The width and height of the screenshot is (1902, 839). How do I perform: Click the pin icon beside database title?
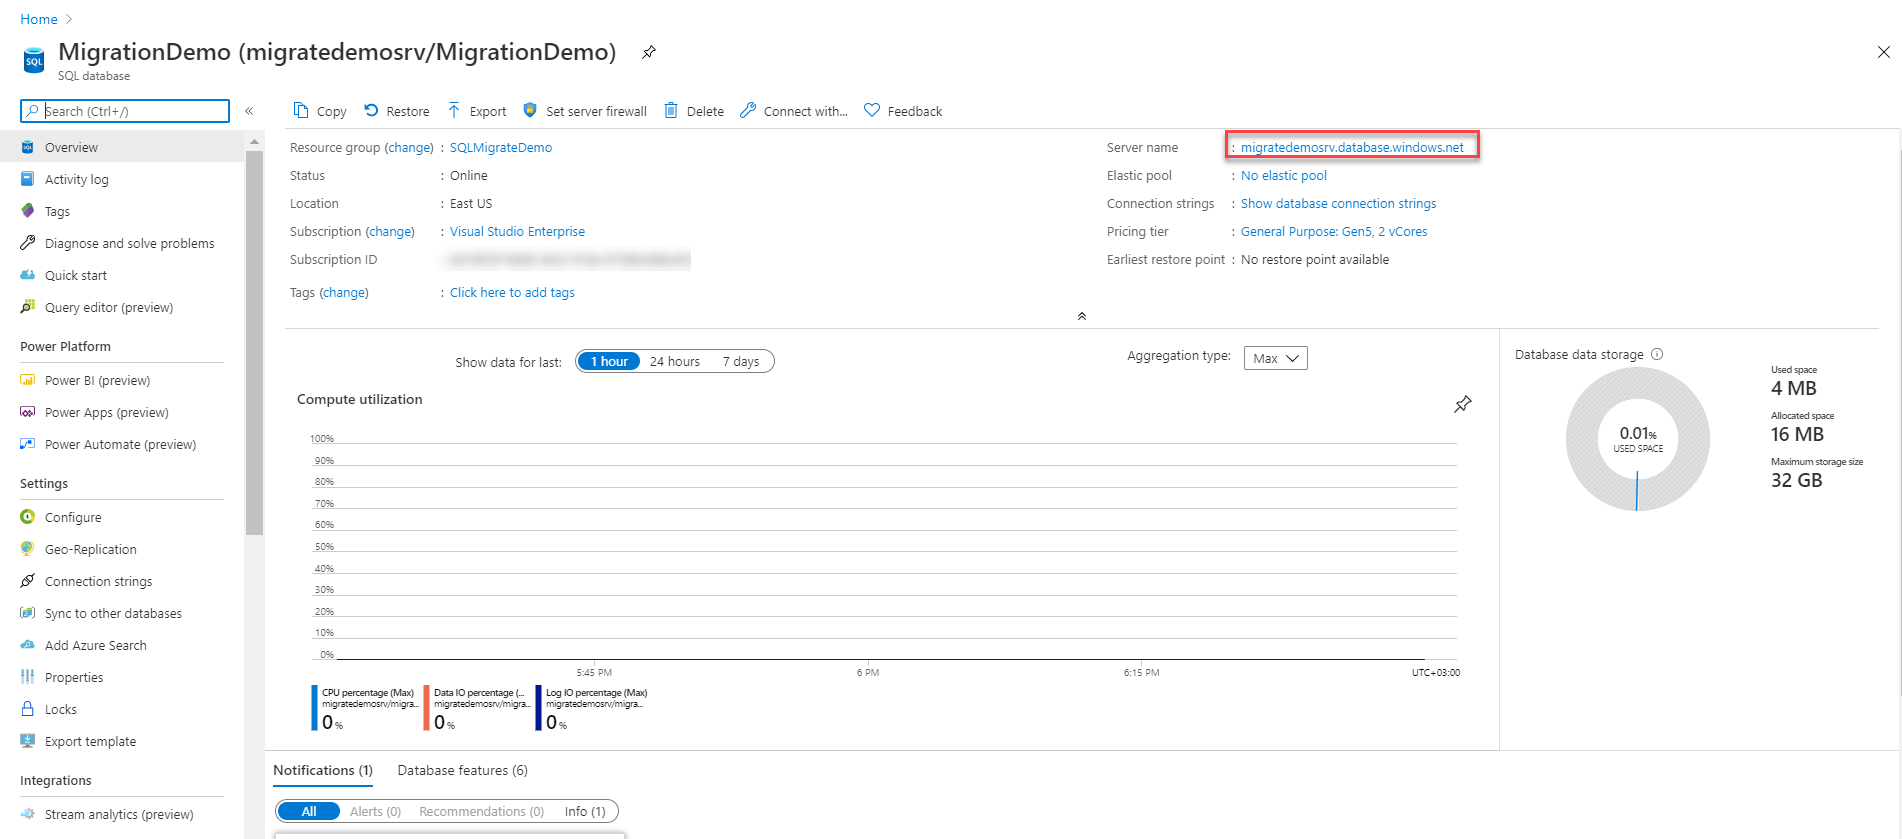pos(649,52)
